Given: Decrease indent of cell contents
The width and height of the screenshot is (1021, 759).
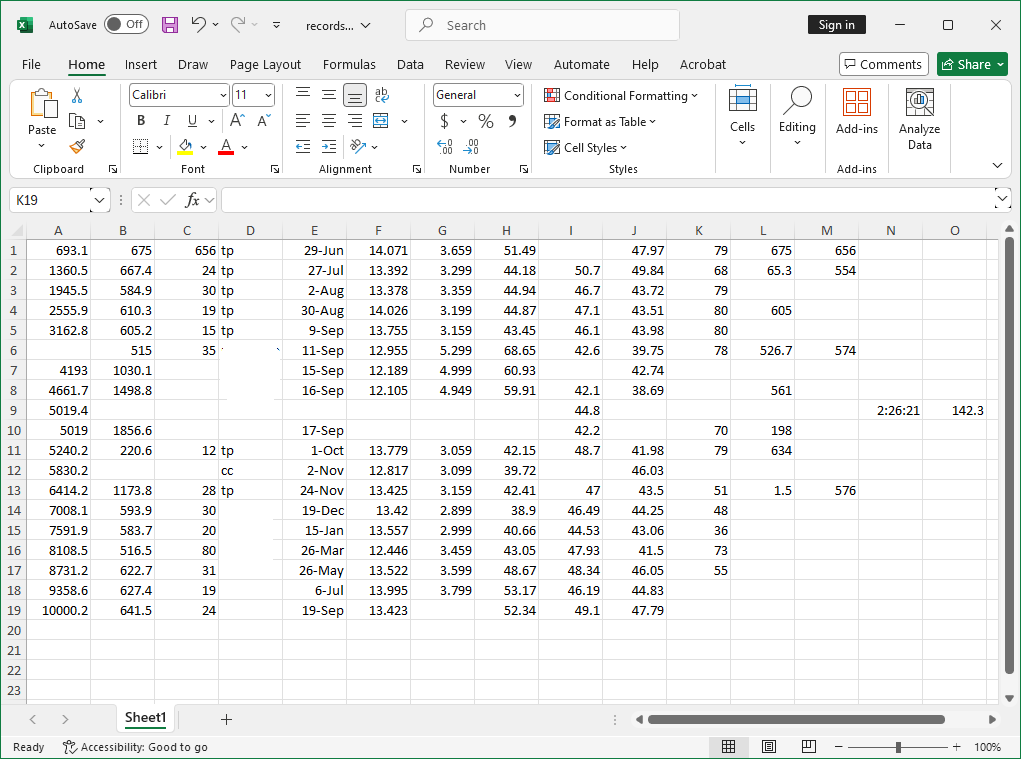Looking at the screenshot, I should 303,146.
